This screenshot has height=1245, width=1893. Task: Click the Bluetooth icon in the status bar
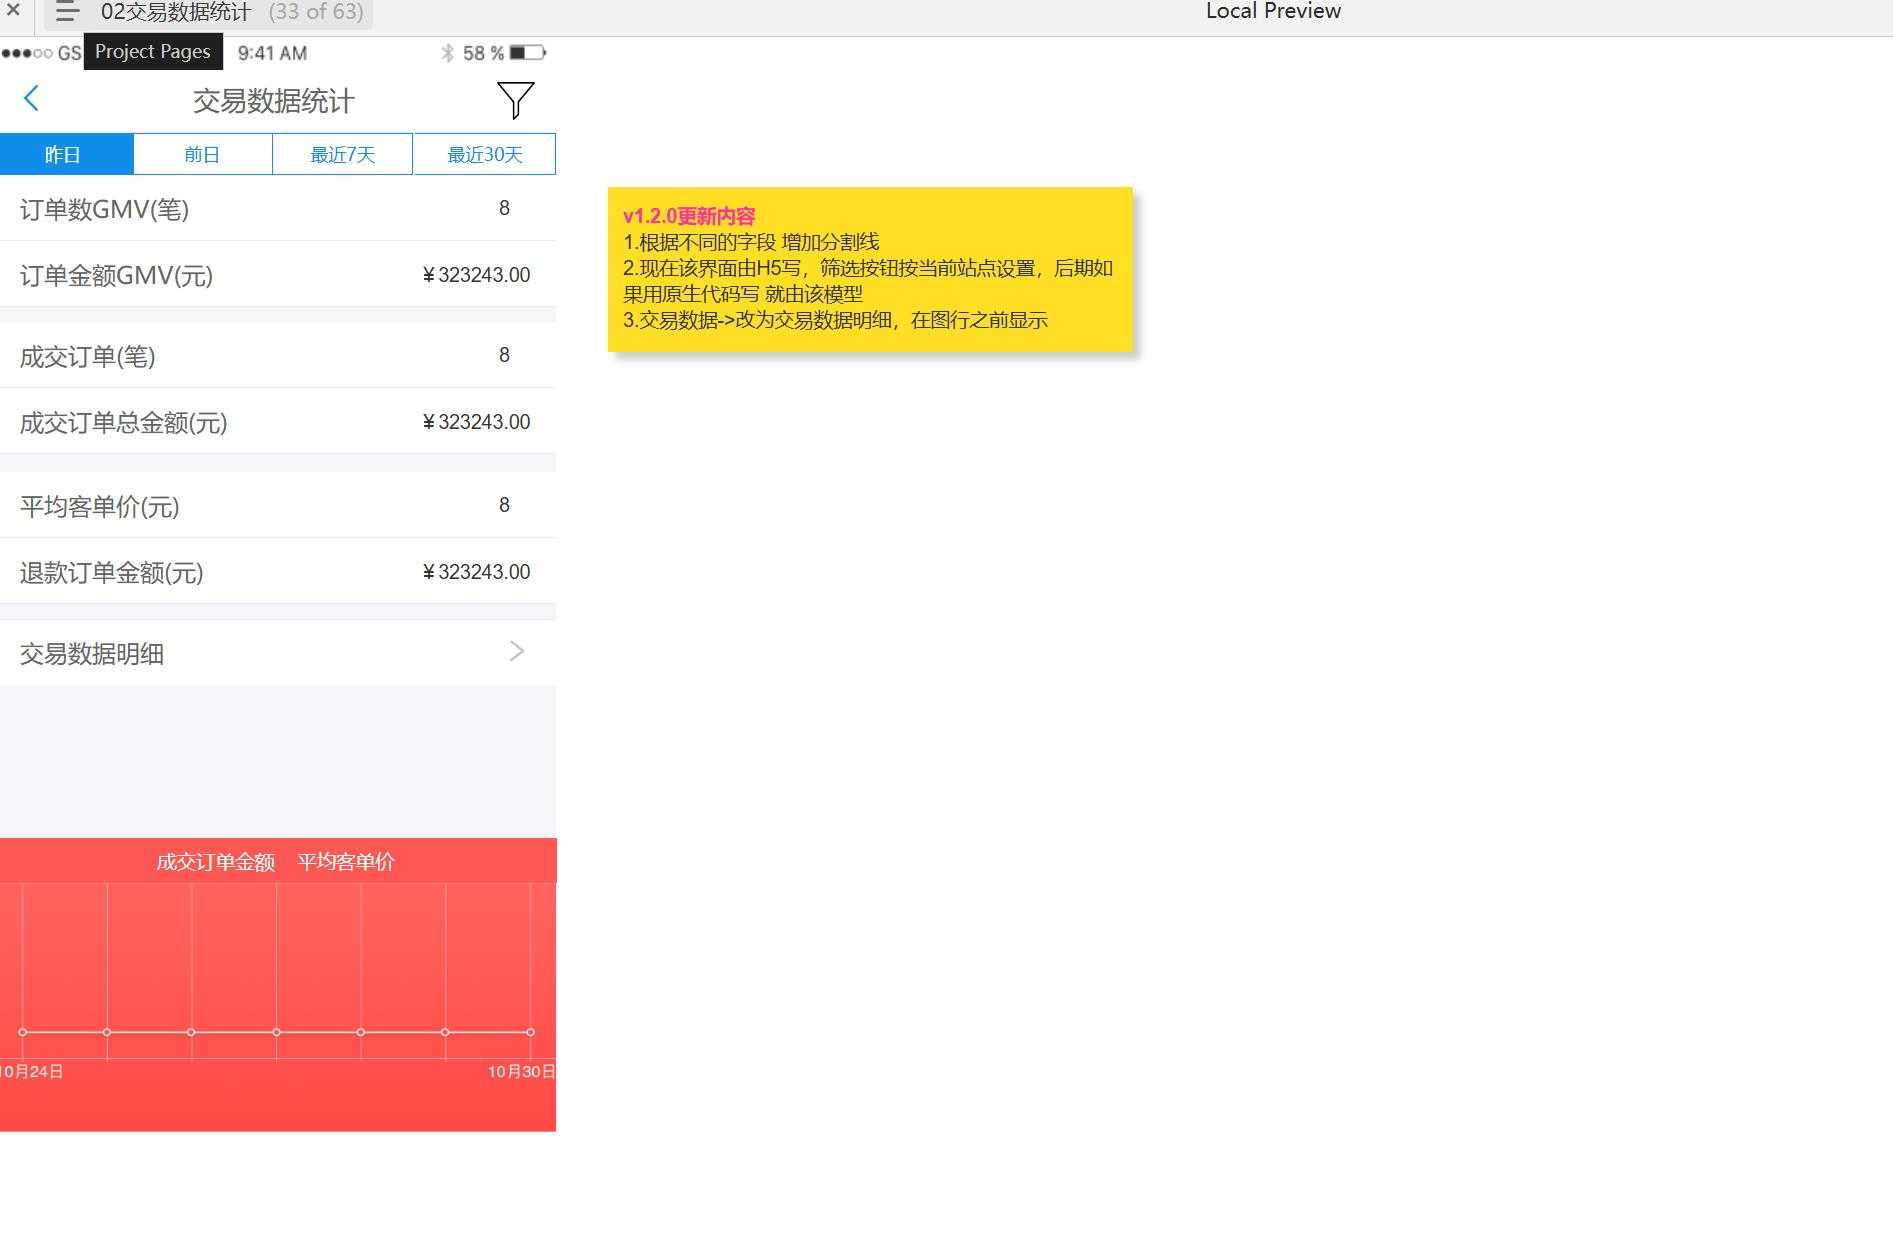click(x=448, y=53)
